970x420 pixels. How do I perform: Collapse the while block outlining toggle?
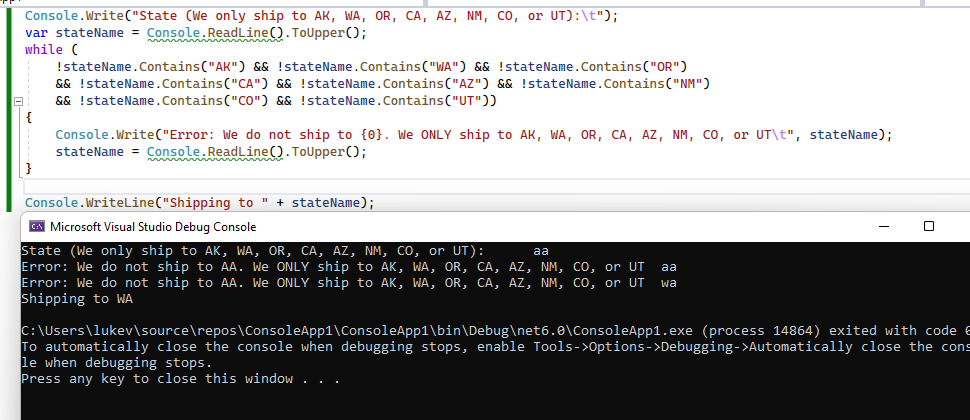[x=18, y=101]
